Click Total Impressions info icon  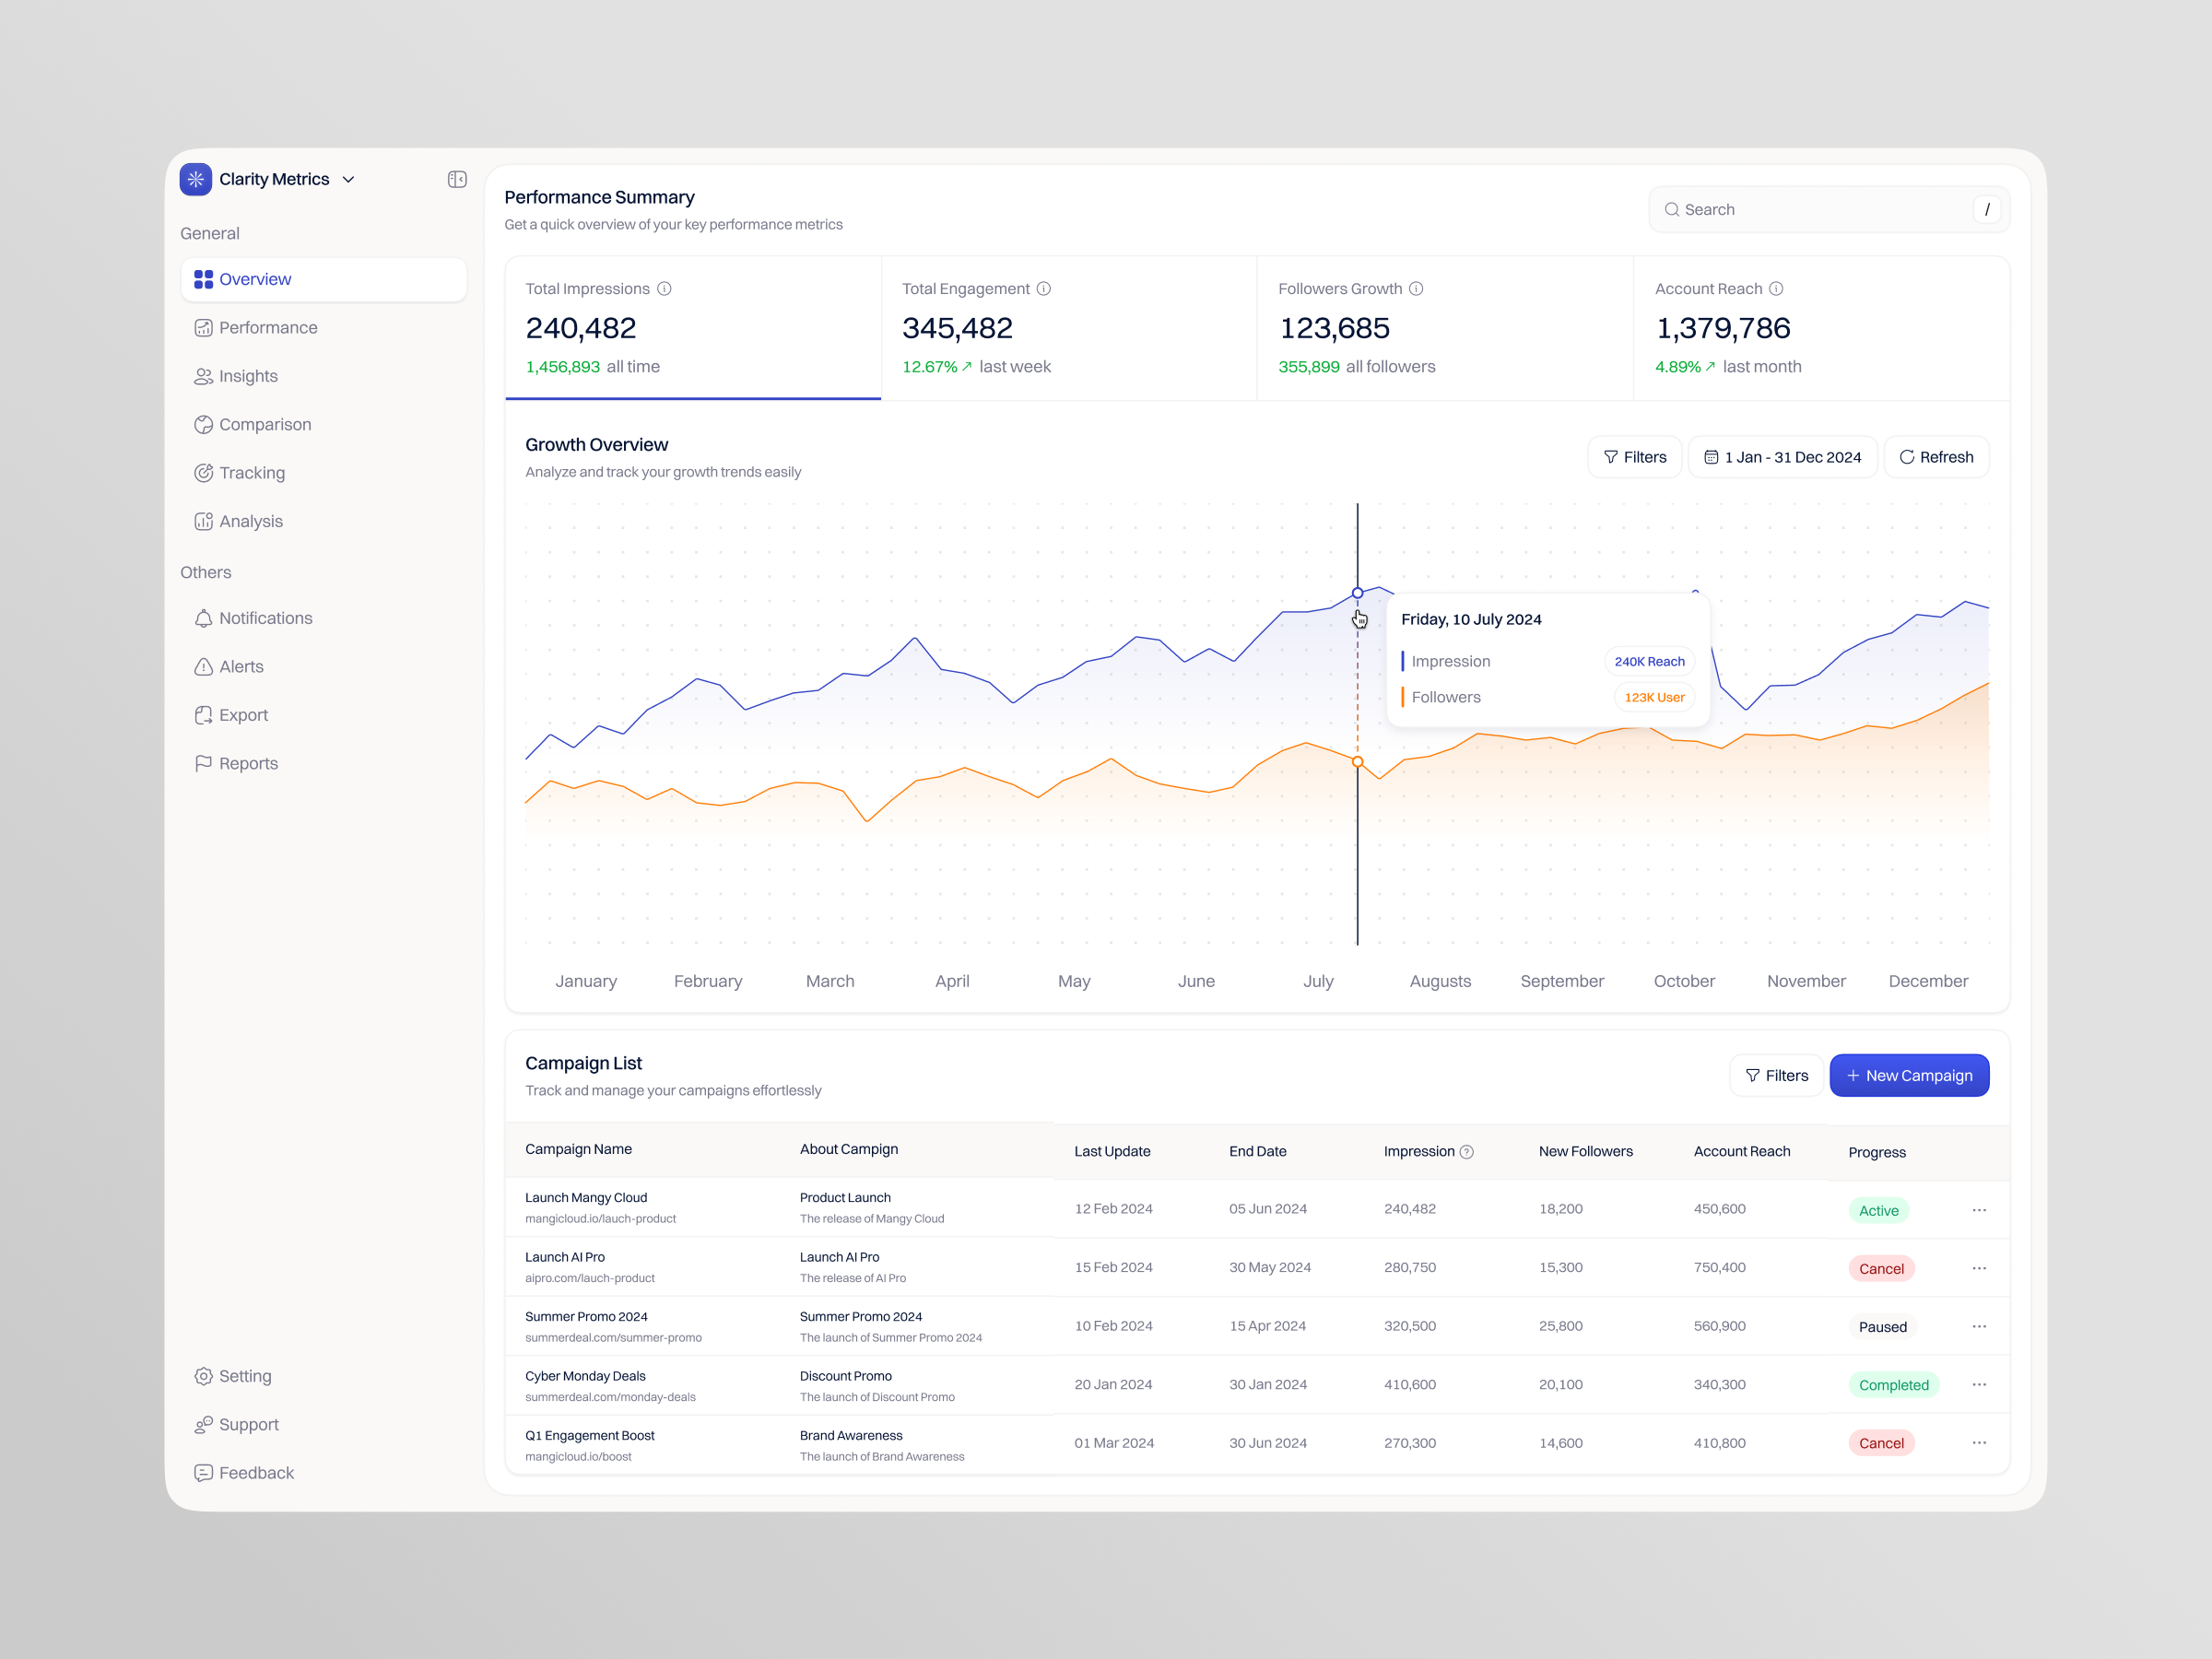click(x=664, y=289)
